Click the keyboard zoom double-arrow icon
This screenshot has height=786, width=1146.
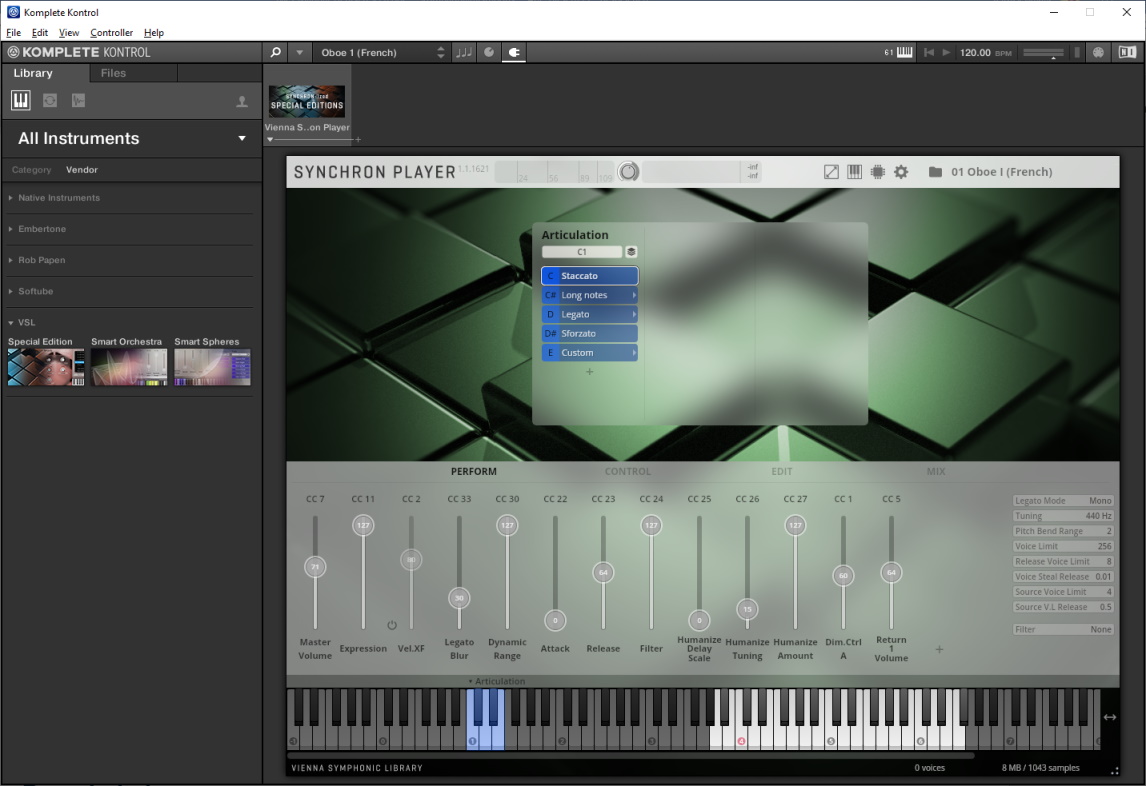coord(1109,717)
